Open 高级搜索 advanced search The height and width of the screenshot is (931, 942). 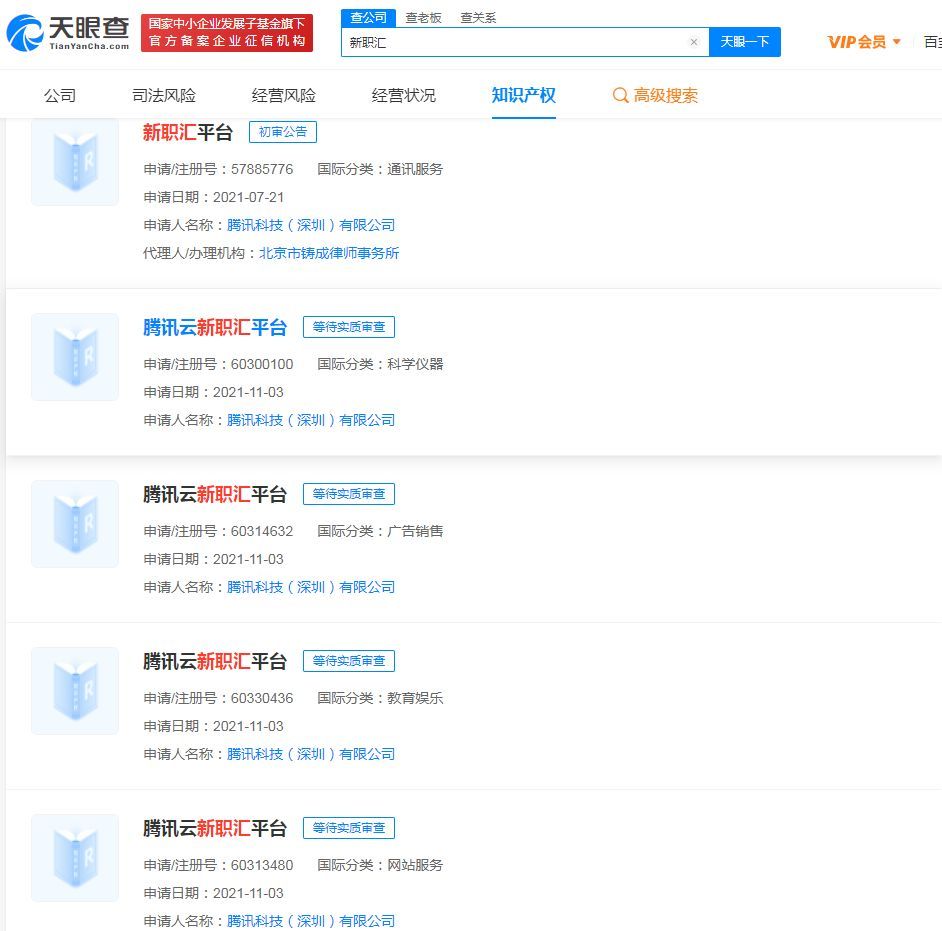[655, 95]
